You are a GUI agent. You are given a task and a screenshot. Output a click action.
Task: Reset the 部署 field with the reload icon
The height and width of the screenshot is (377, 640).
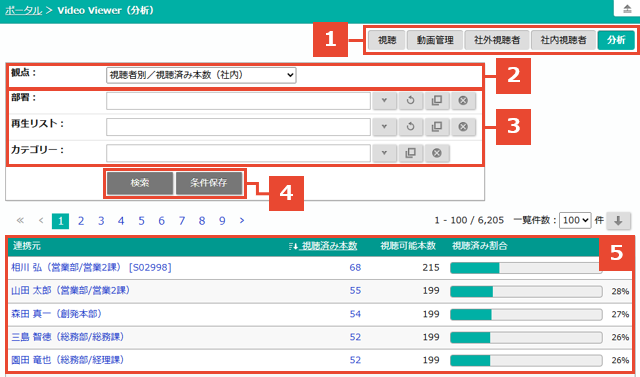(410, 101)
